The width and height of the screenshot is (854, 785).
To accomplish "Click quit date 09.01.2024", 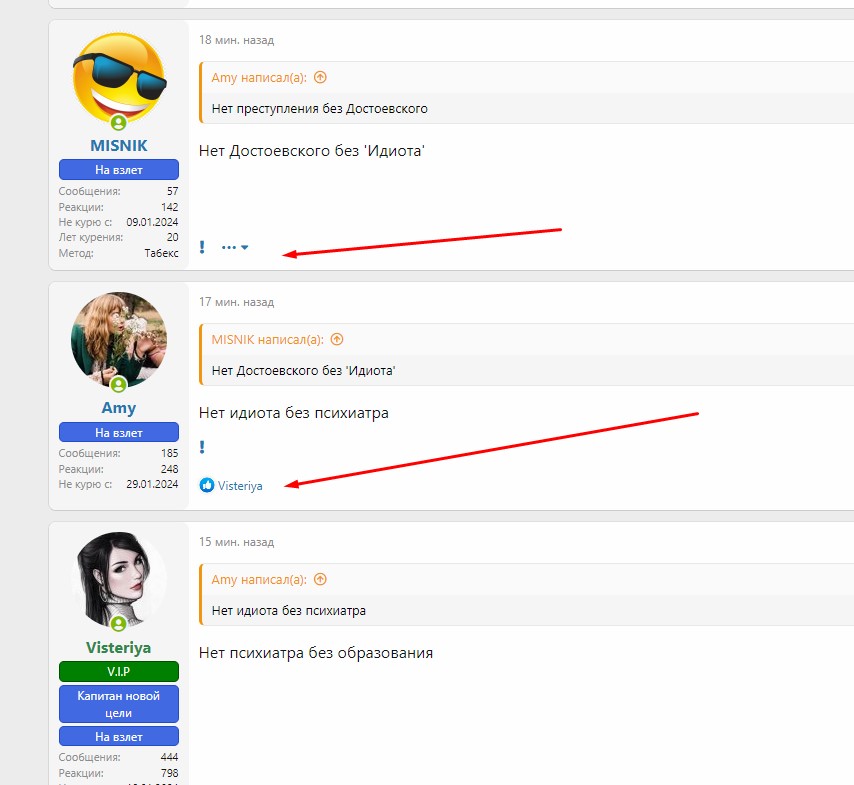I will [x=152, y=222].
